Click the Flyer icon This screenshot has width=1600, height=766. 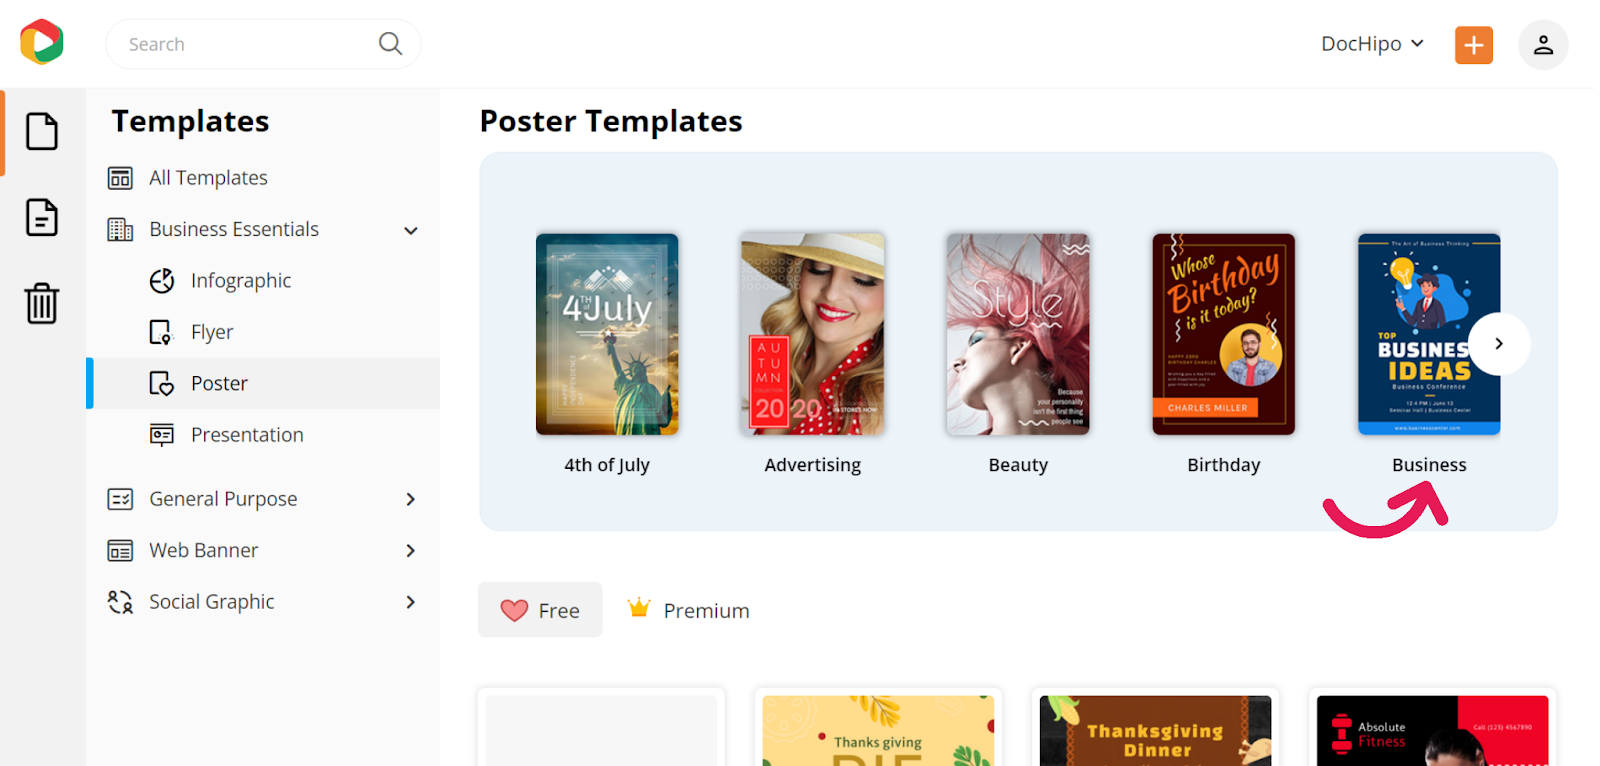(161, 332)
